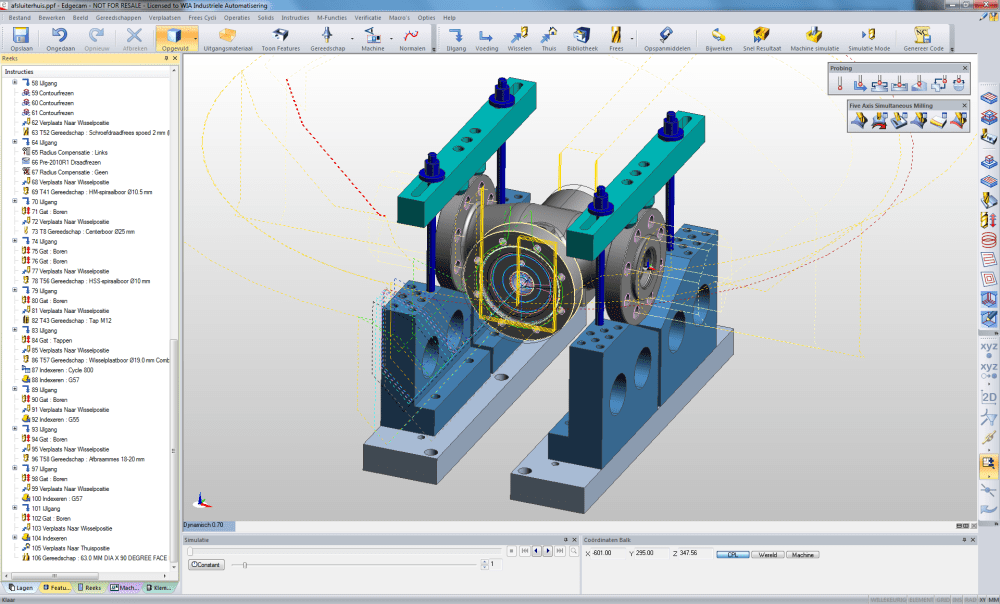The height and width of the screenshot is (604, 1000).
Task: Click the Z coordinate field
Action: 695,553
